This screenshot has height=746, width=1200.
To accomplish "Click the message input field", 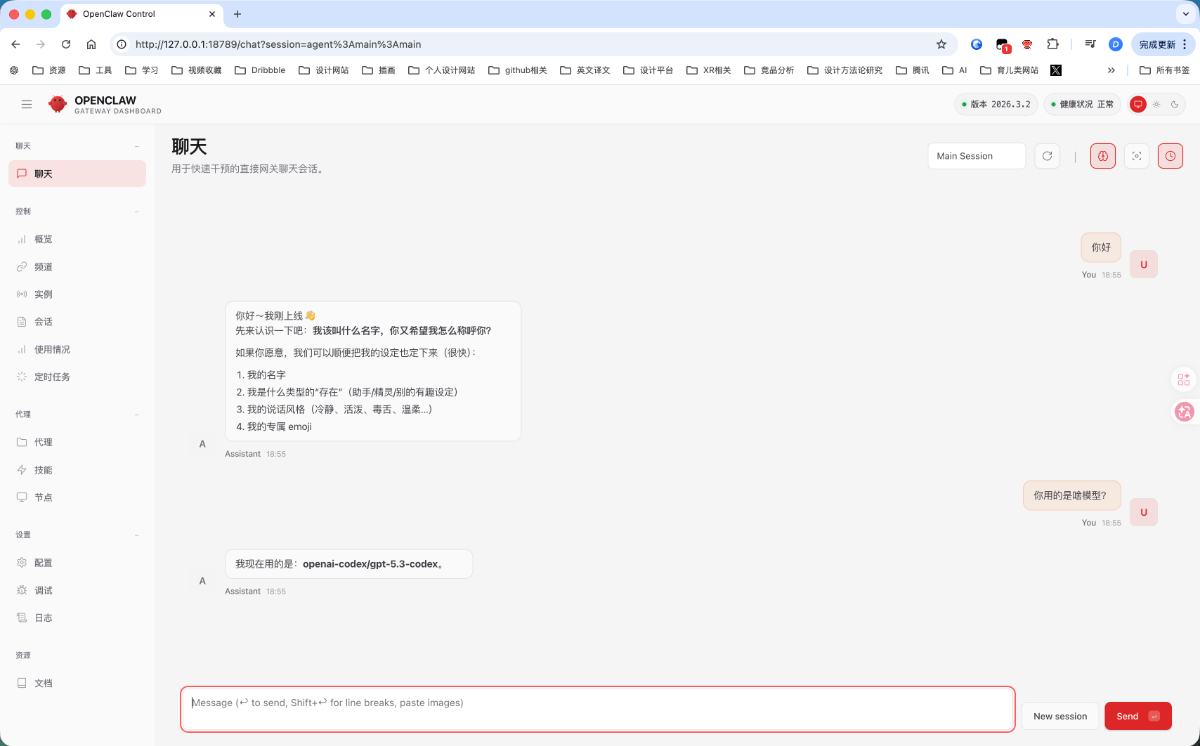I will click(x=597, y=708).
